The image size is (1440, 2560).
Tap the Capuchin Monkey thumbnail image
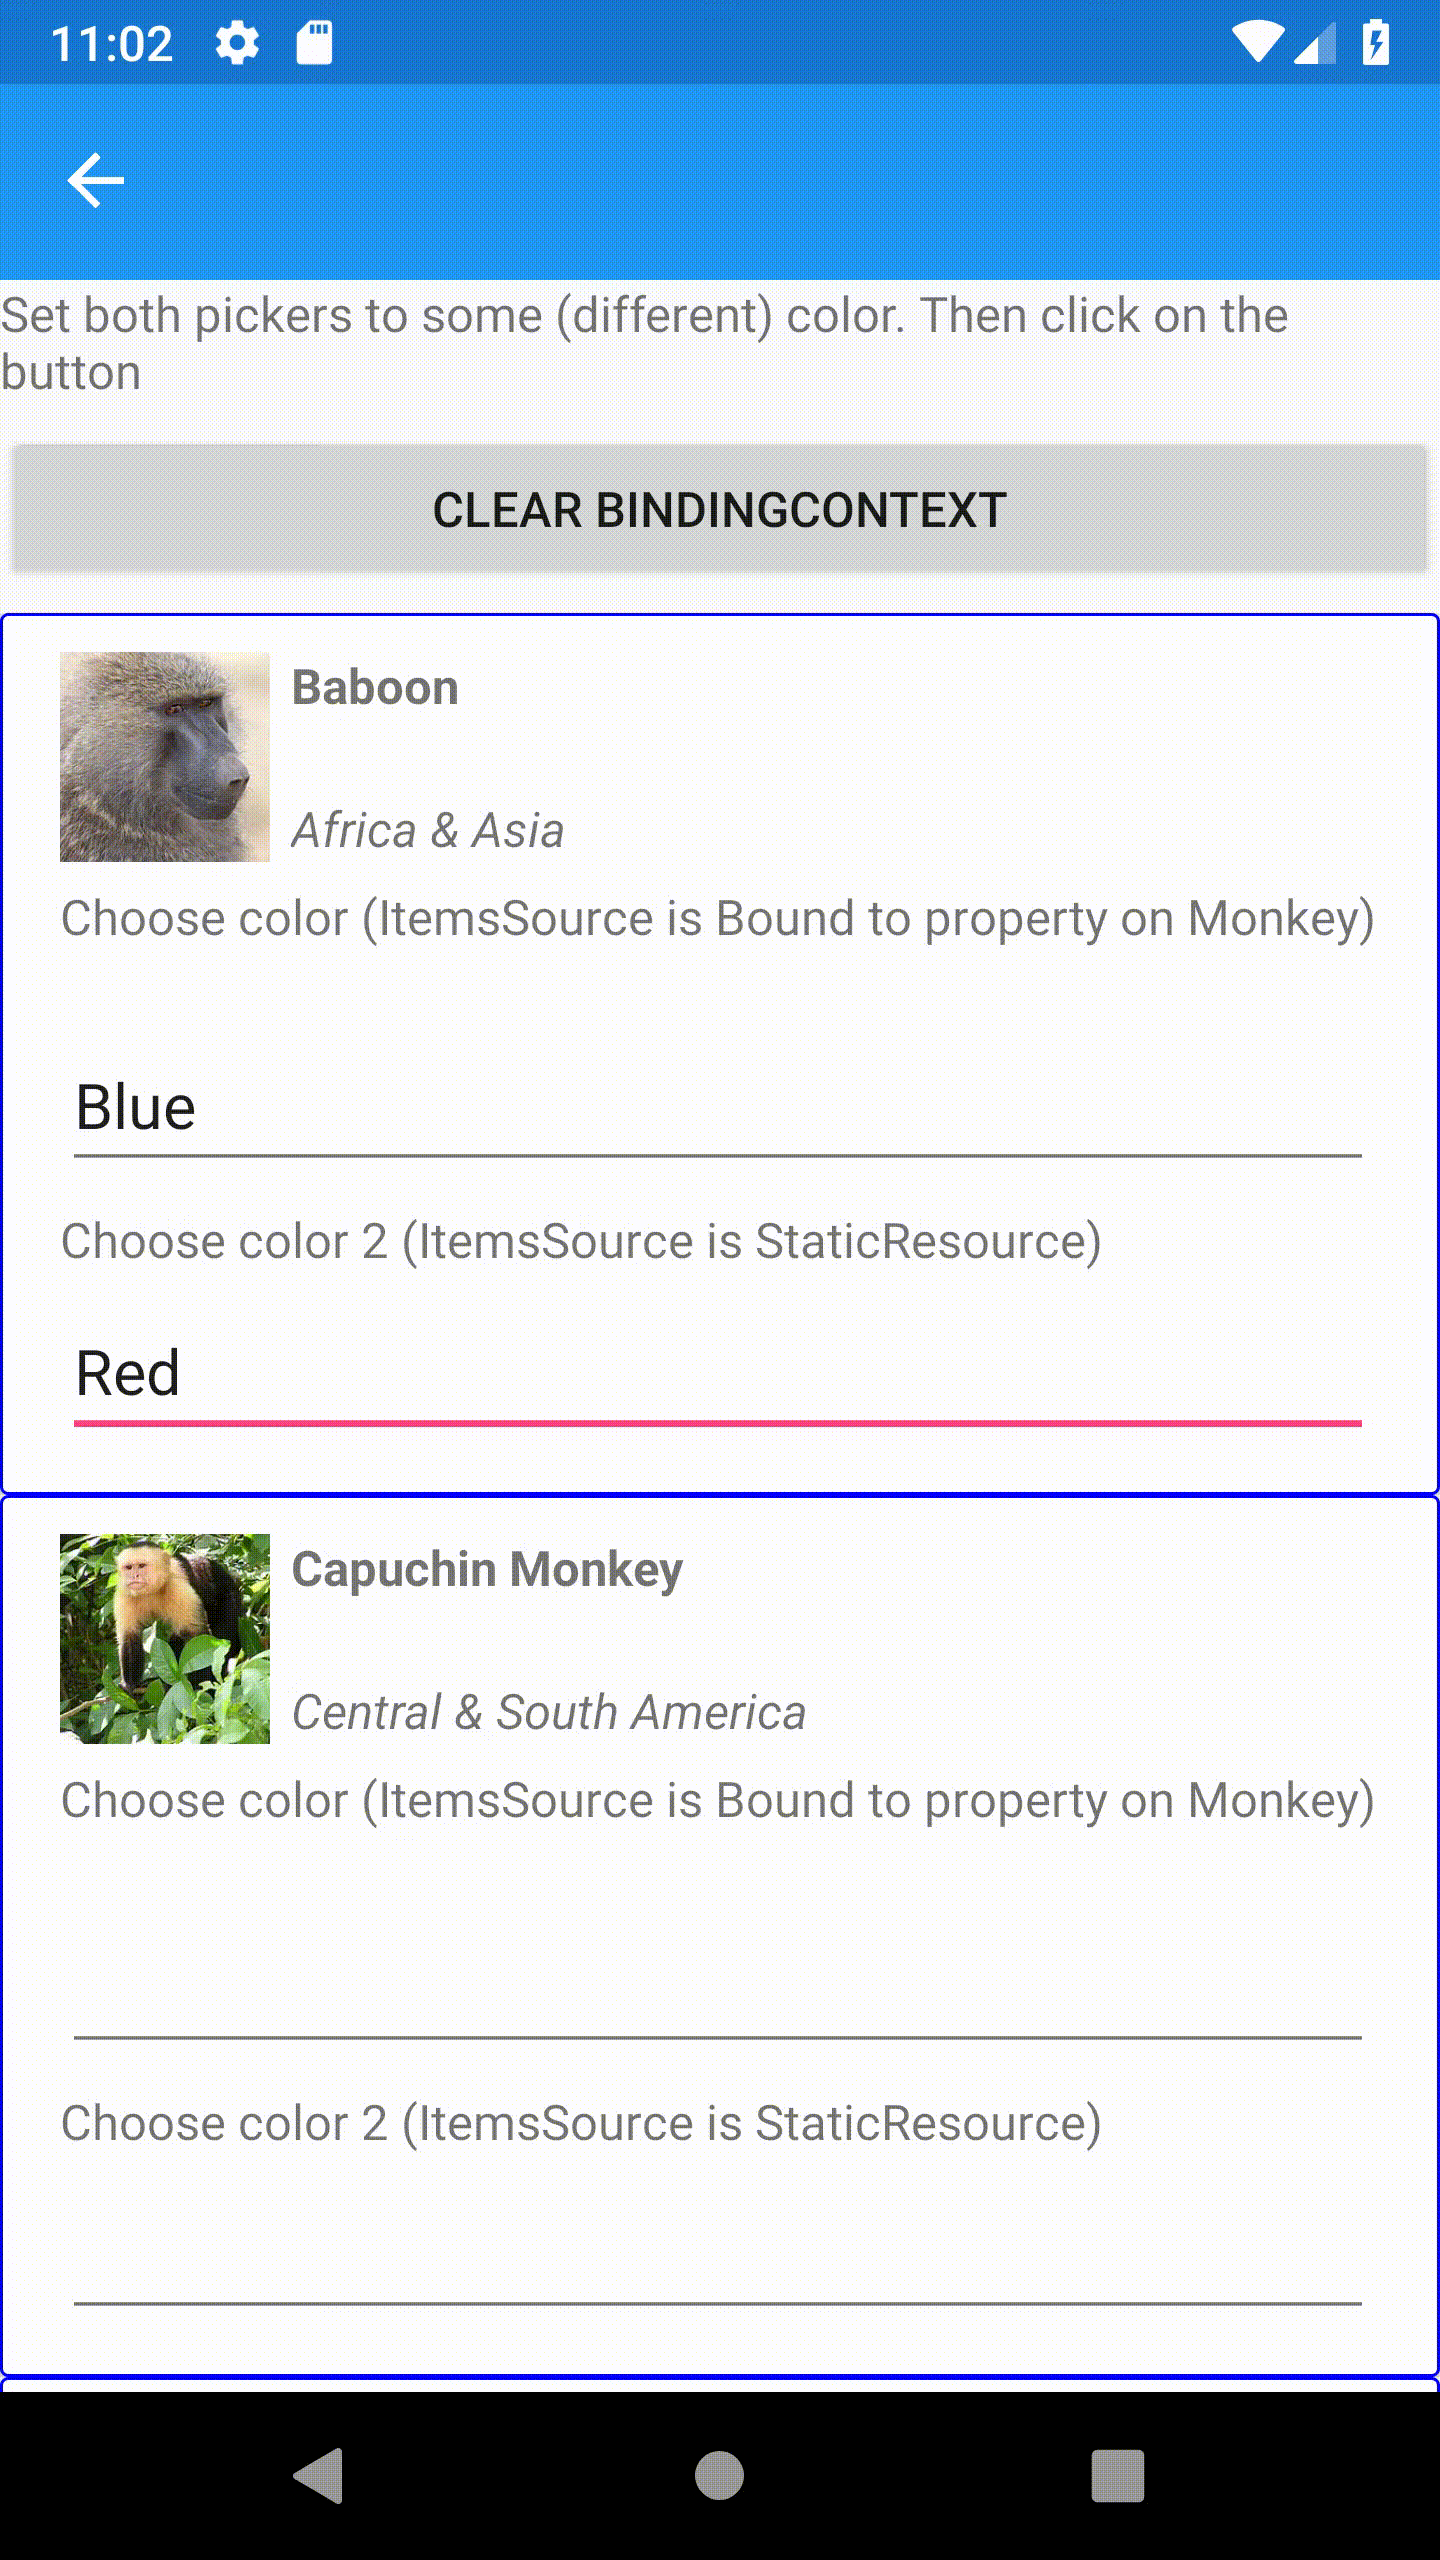click(x=165, y=1640)
